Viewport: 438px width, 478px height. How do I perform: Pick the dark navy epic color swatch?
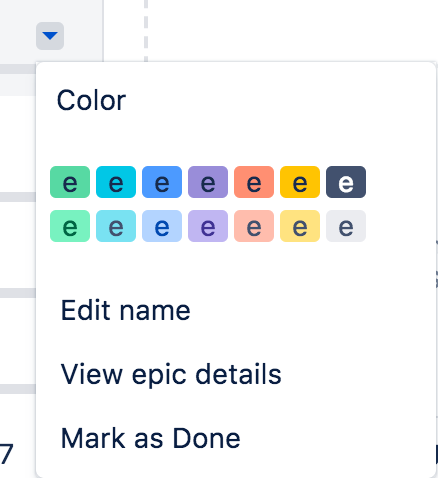point(346,182)
